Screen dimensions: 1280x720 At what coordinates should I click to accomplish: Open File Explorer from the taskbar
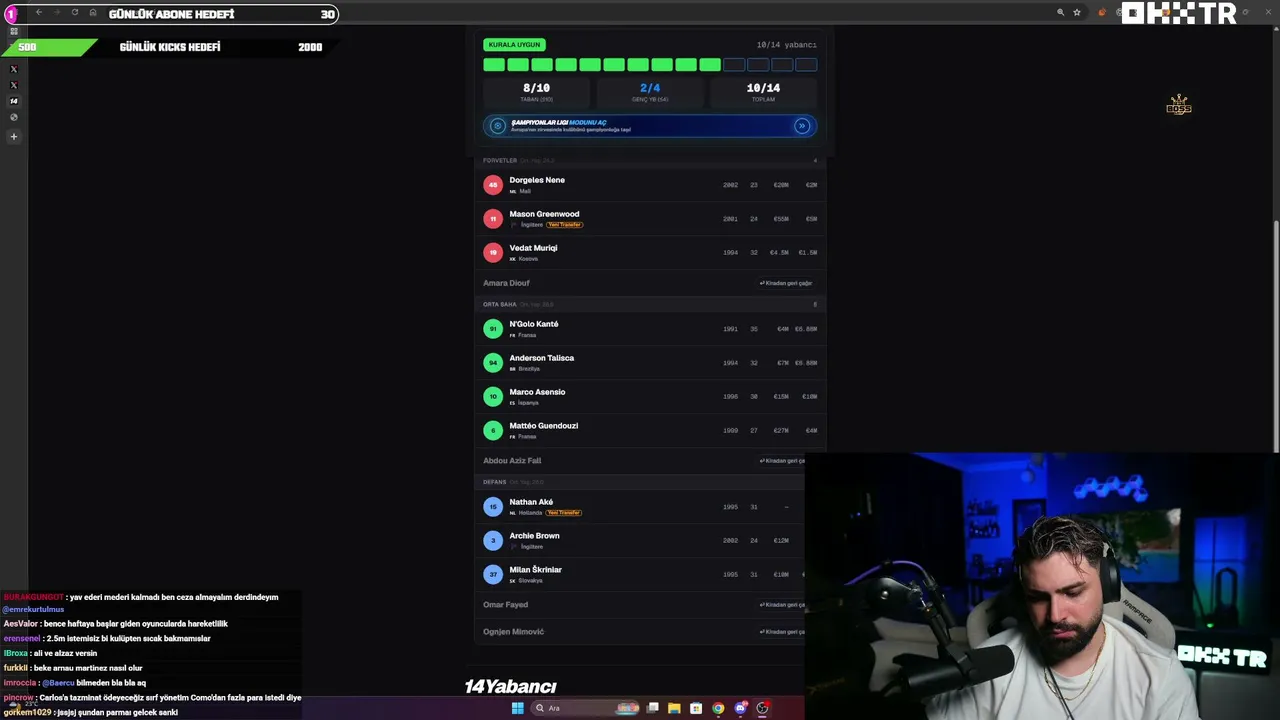(x=674, y=708)
